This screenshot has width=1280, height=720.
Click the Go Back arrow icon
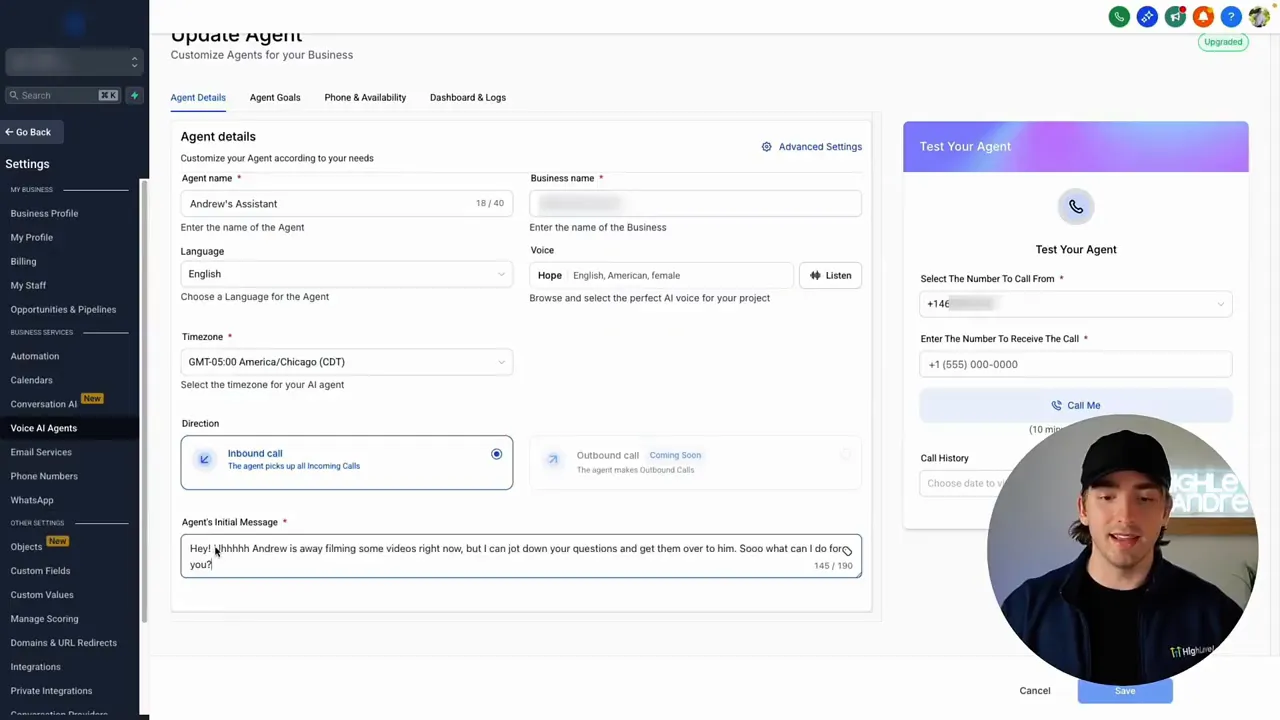(9, 132)
